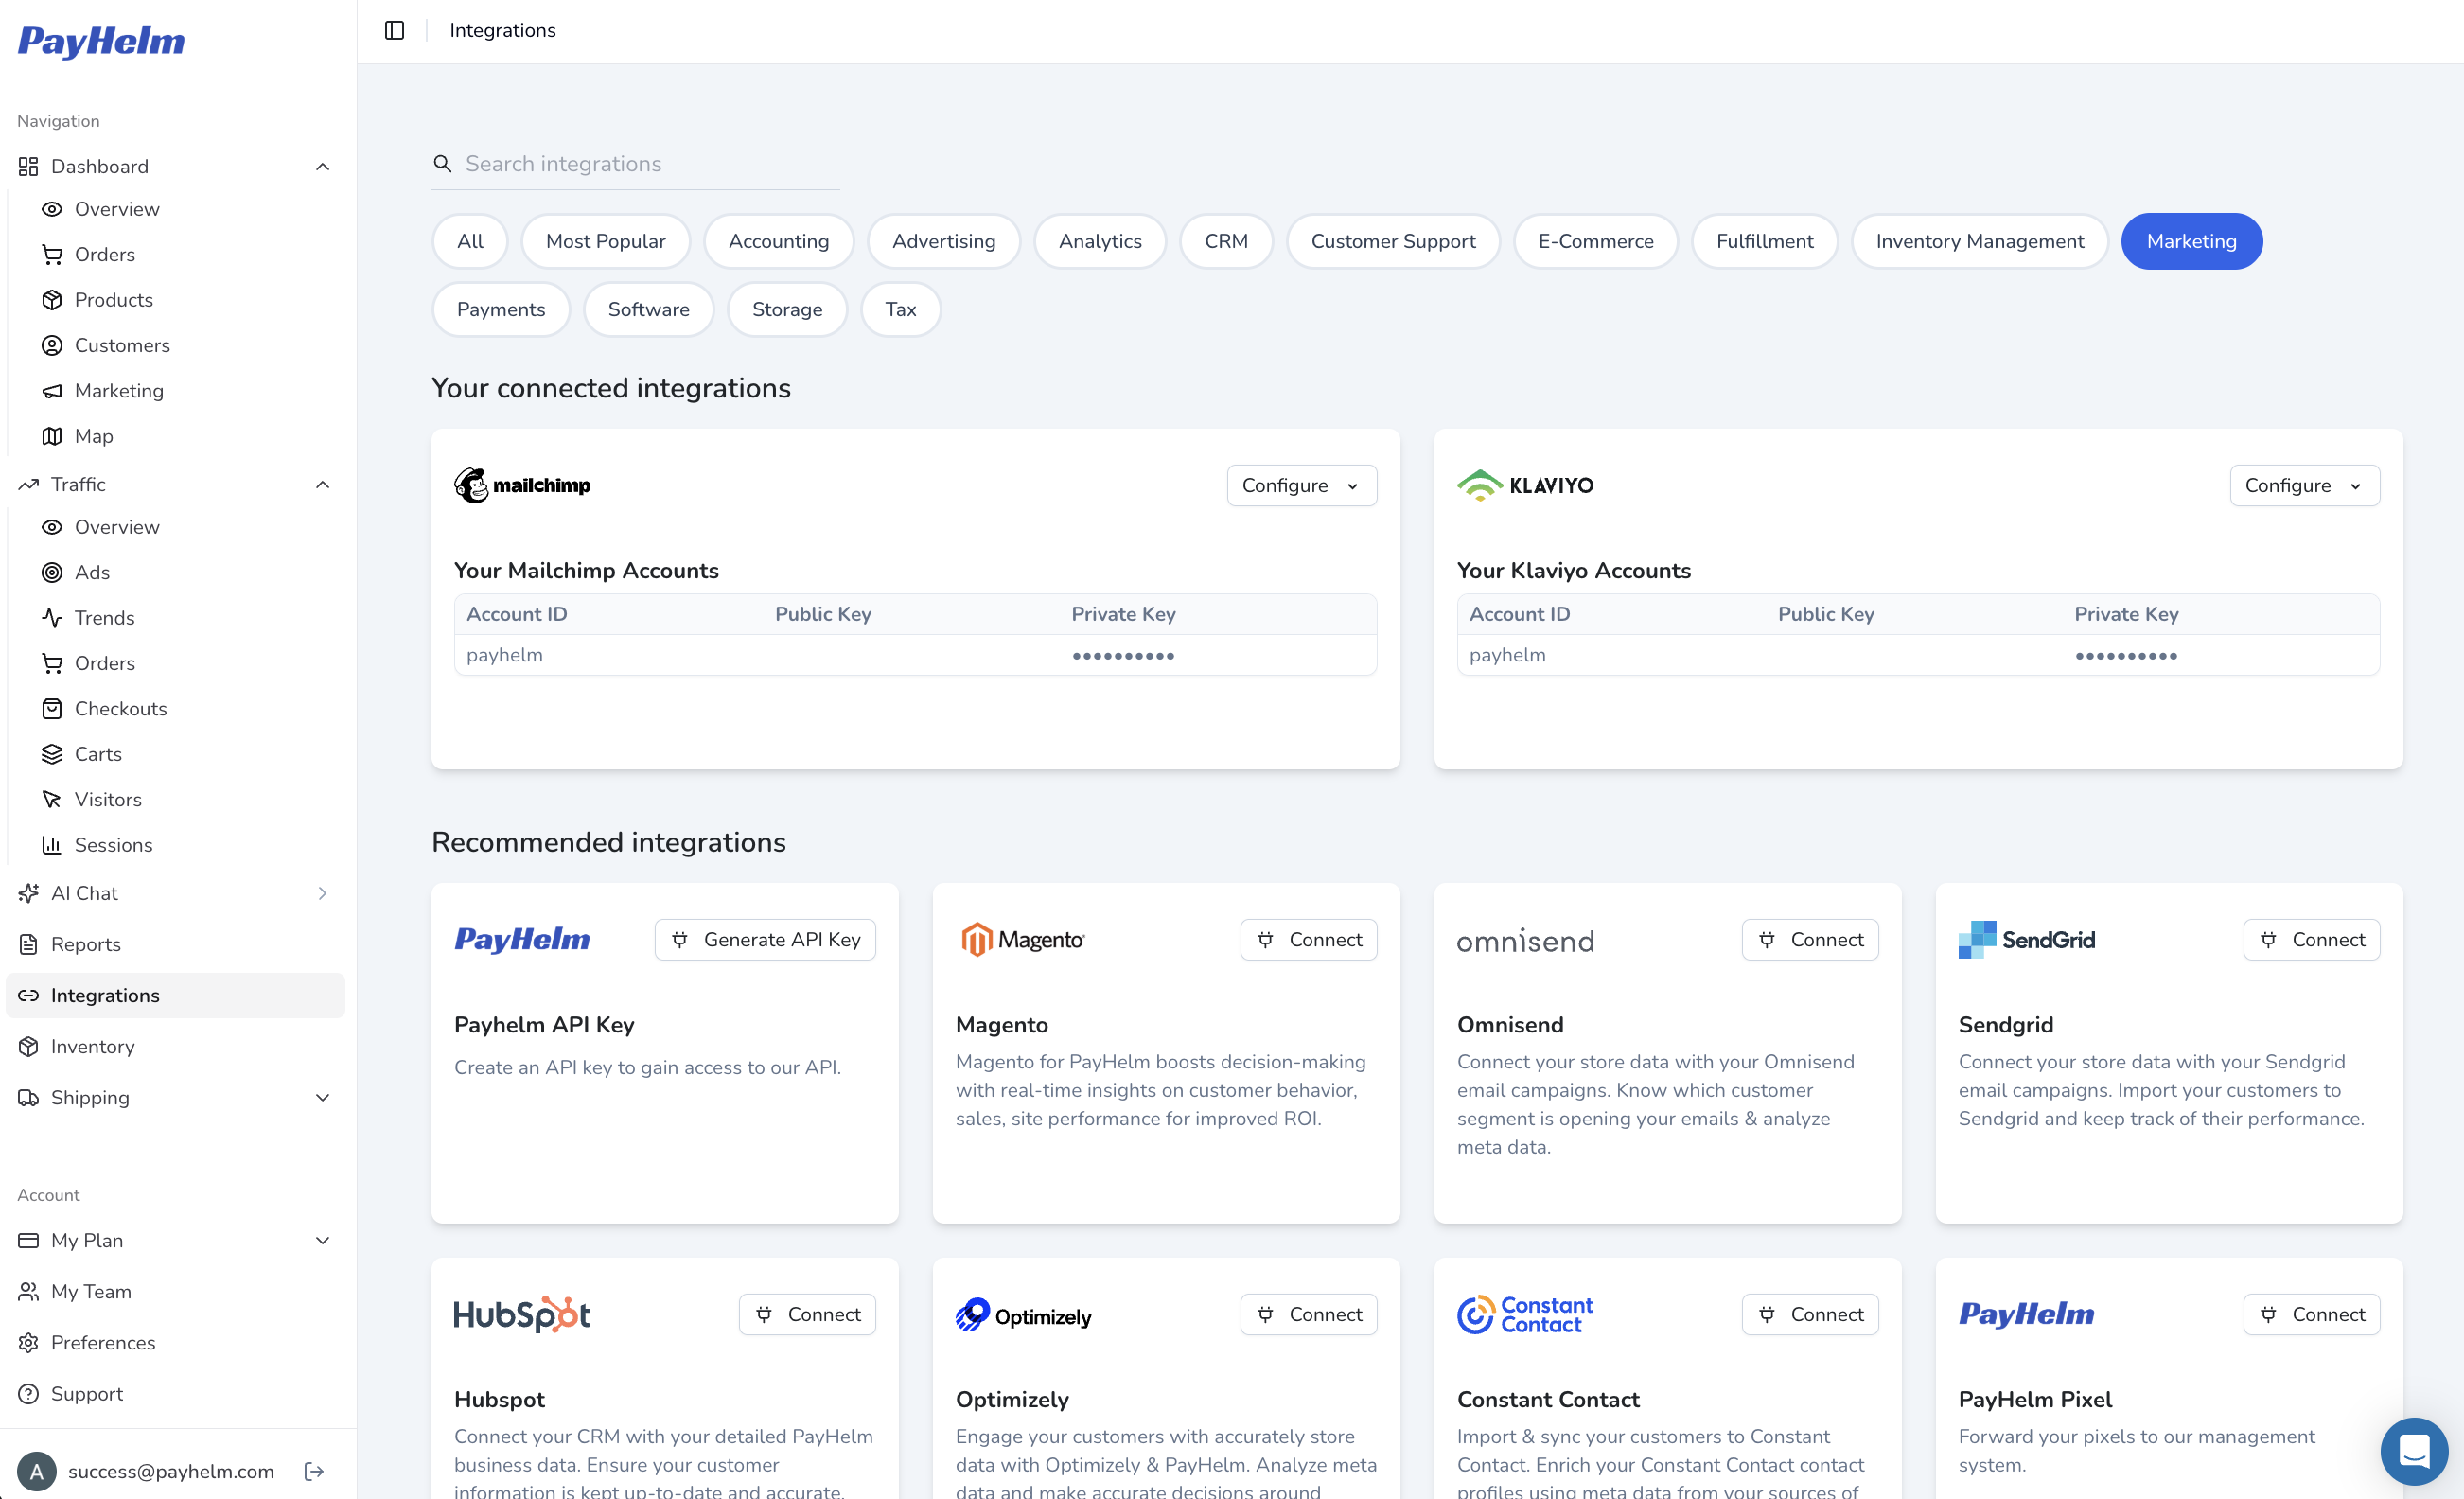Focus the Search integrations field

(x=636, y=164)
